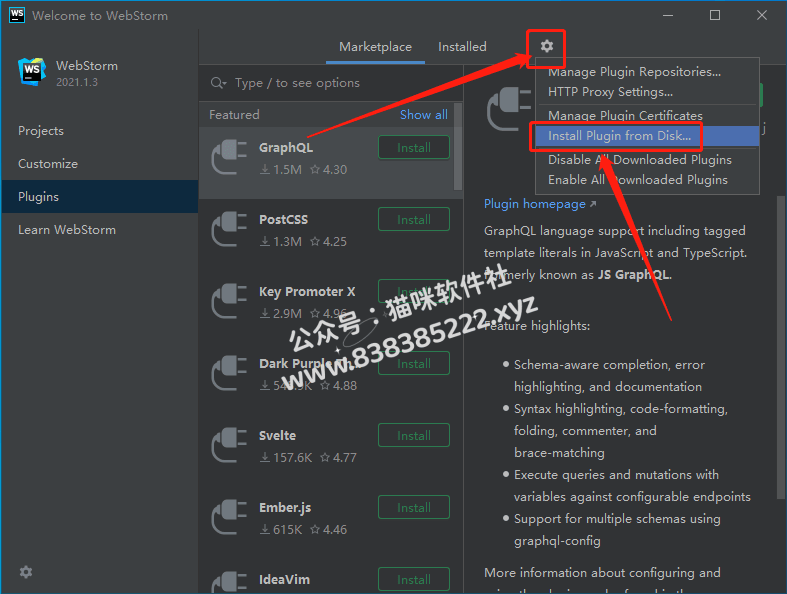Select the Key Promoter X plugin name
Viewport: 787px width, 594px height.
307,292
